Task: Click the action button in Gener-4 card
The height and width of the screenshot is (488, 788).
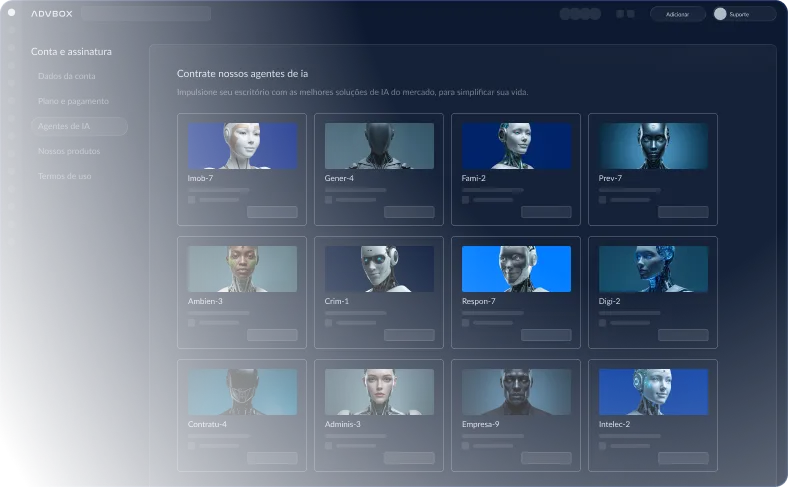Action: click(409, 212)
